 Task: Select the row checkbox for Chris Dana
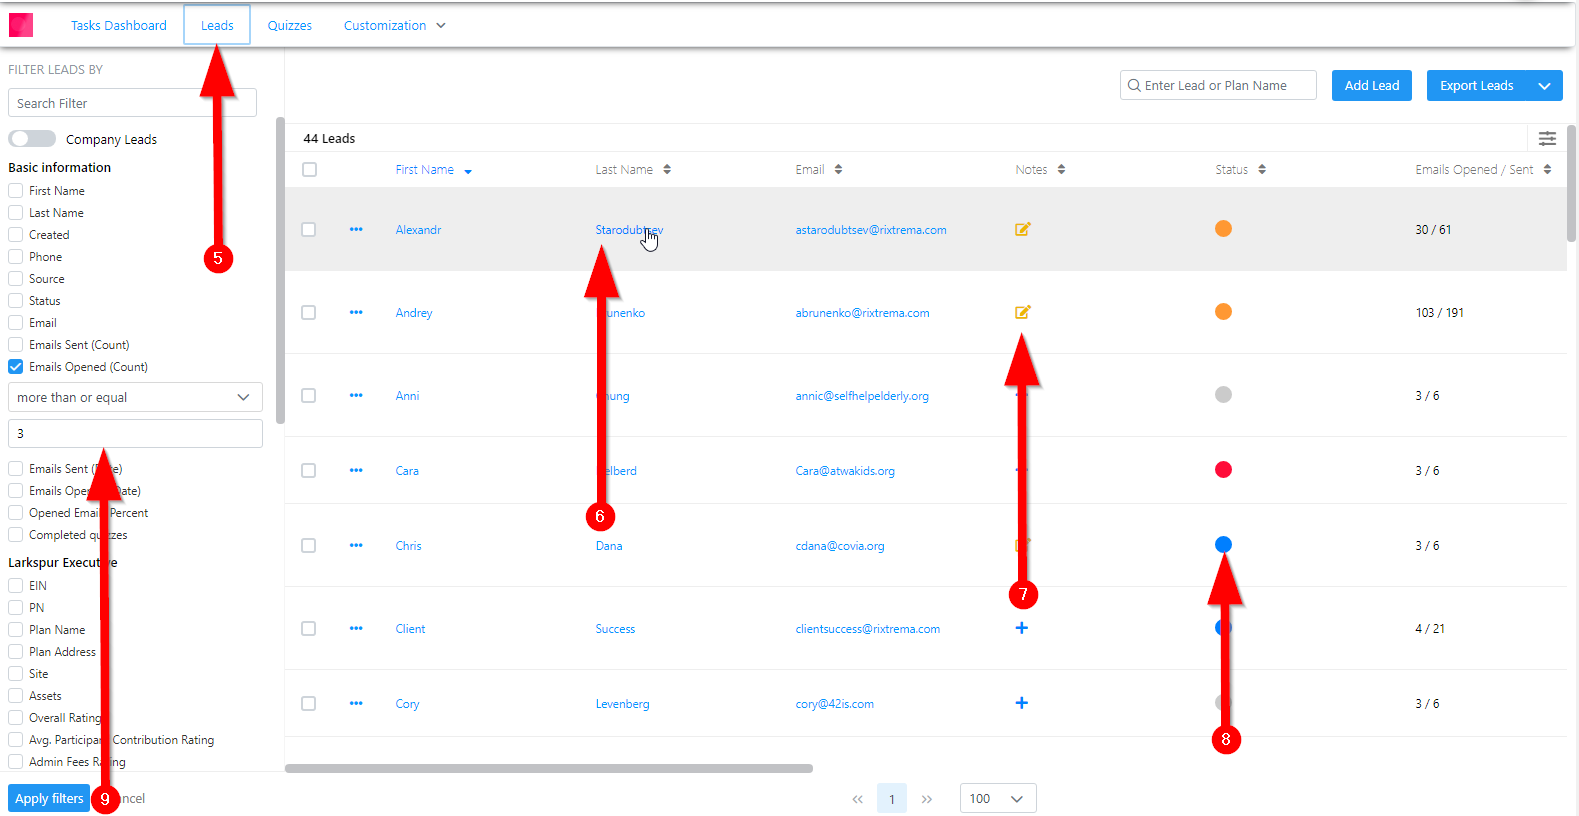[x=309, y=546]
